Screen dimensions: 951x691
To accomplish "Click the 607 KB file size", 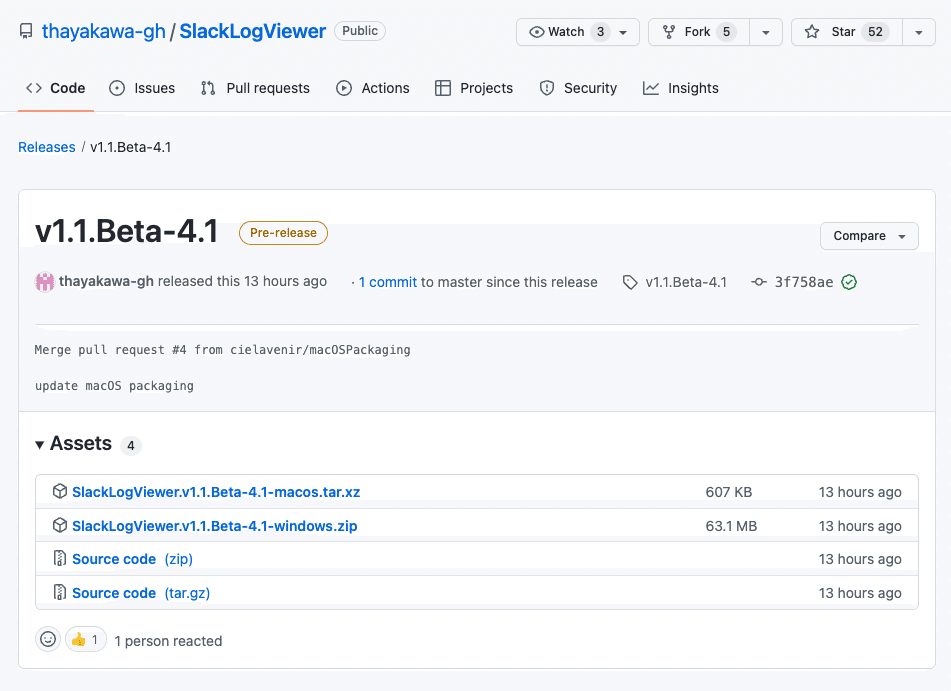I will point(728,492).
